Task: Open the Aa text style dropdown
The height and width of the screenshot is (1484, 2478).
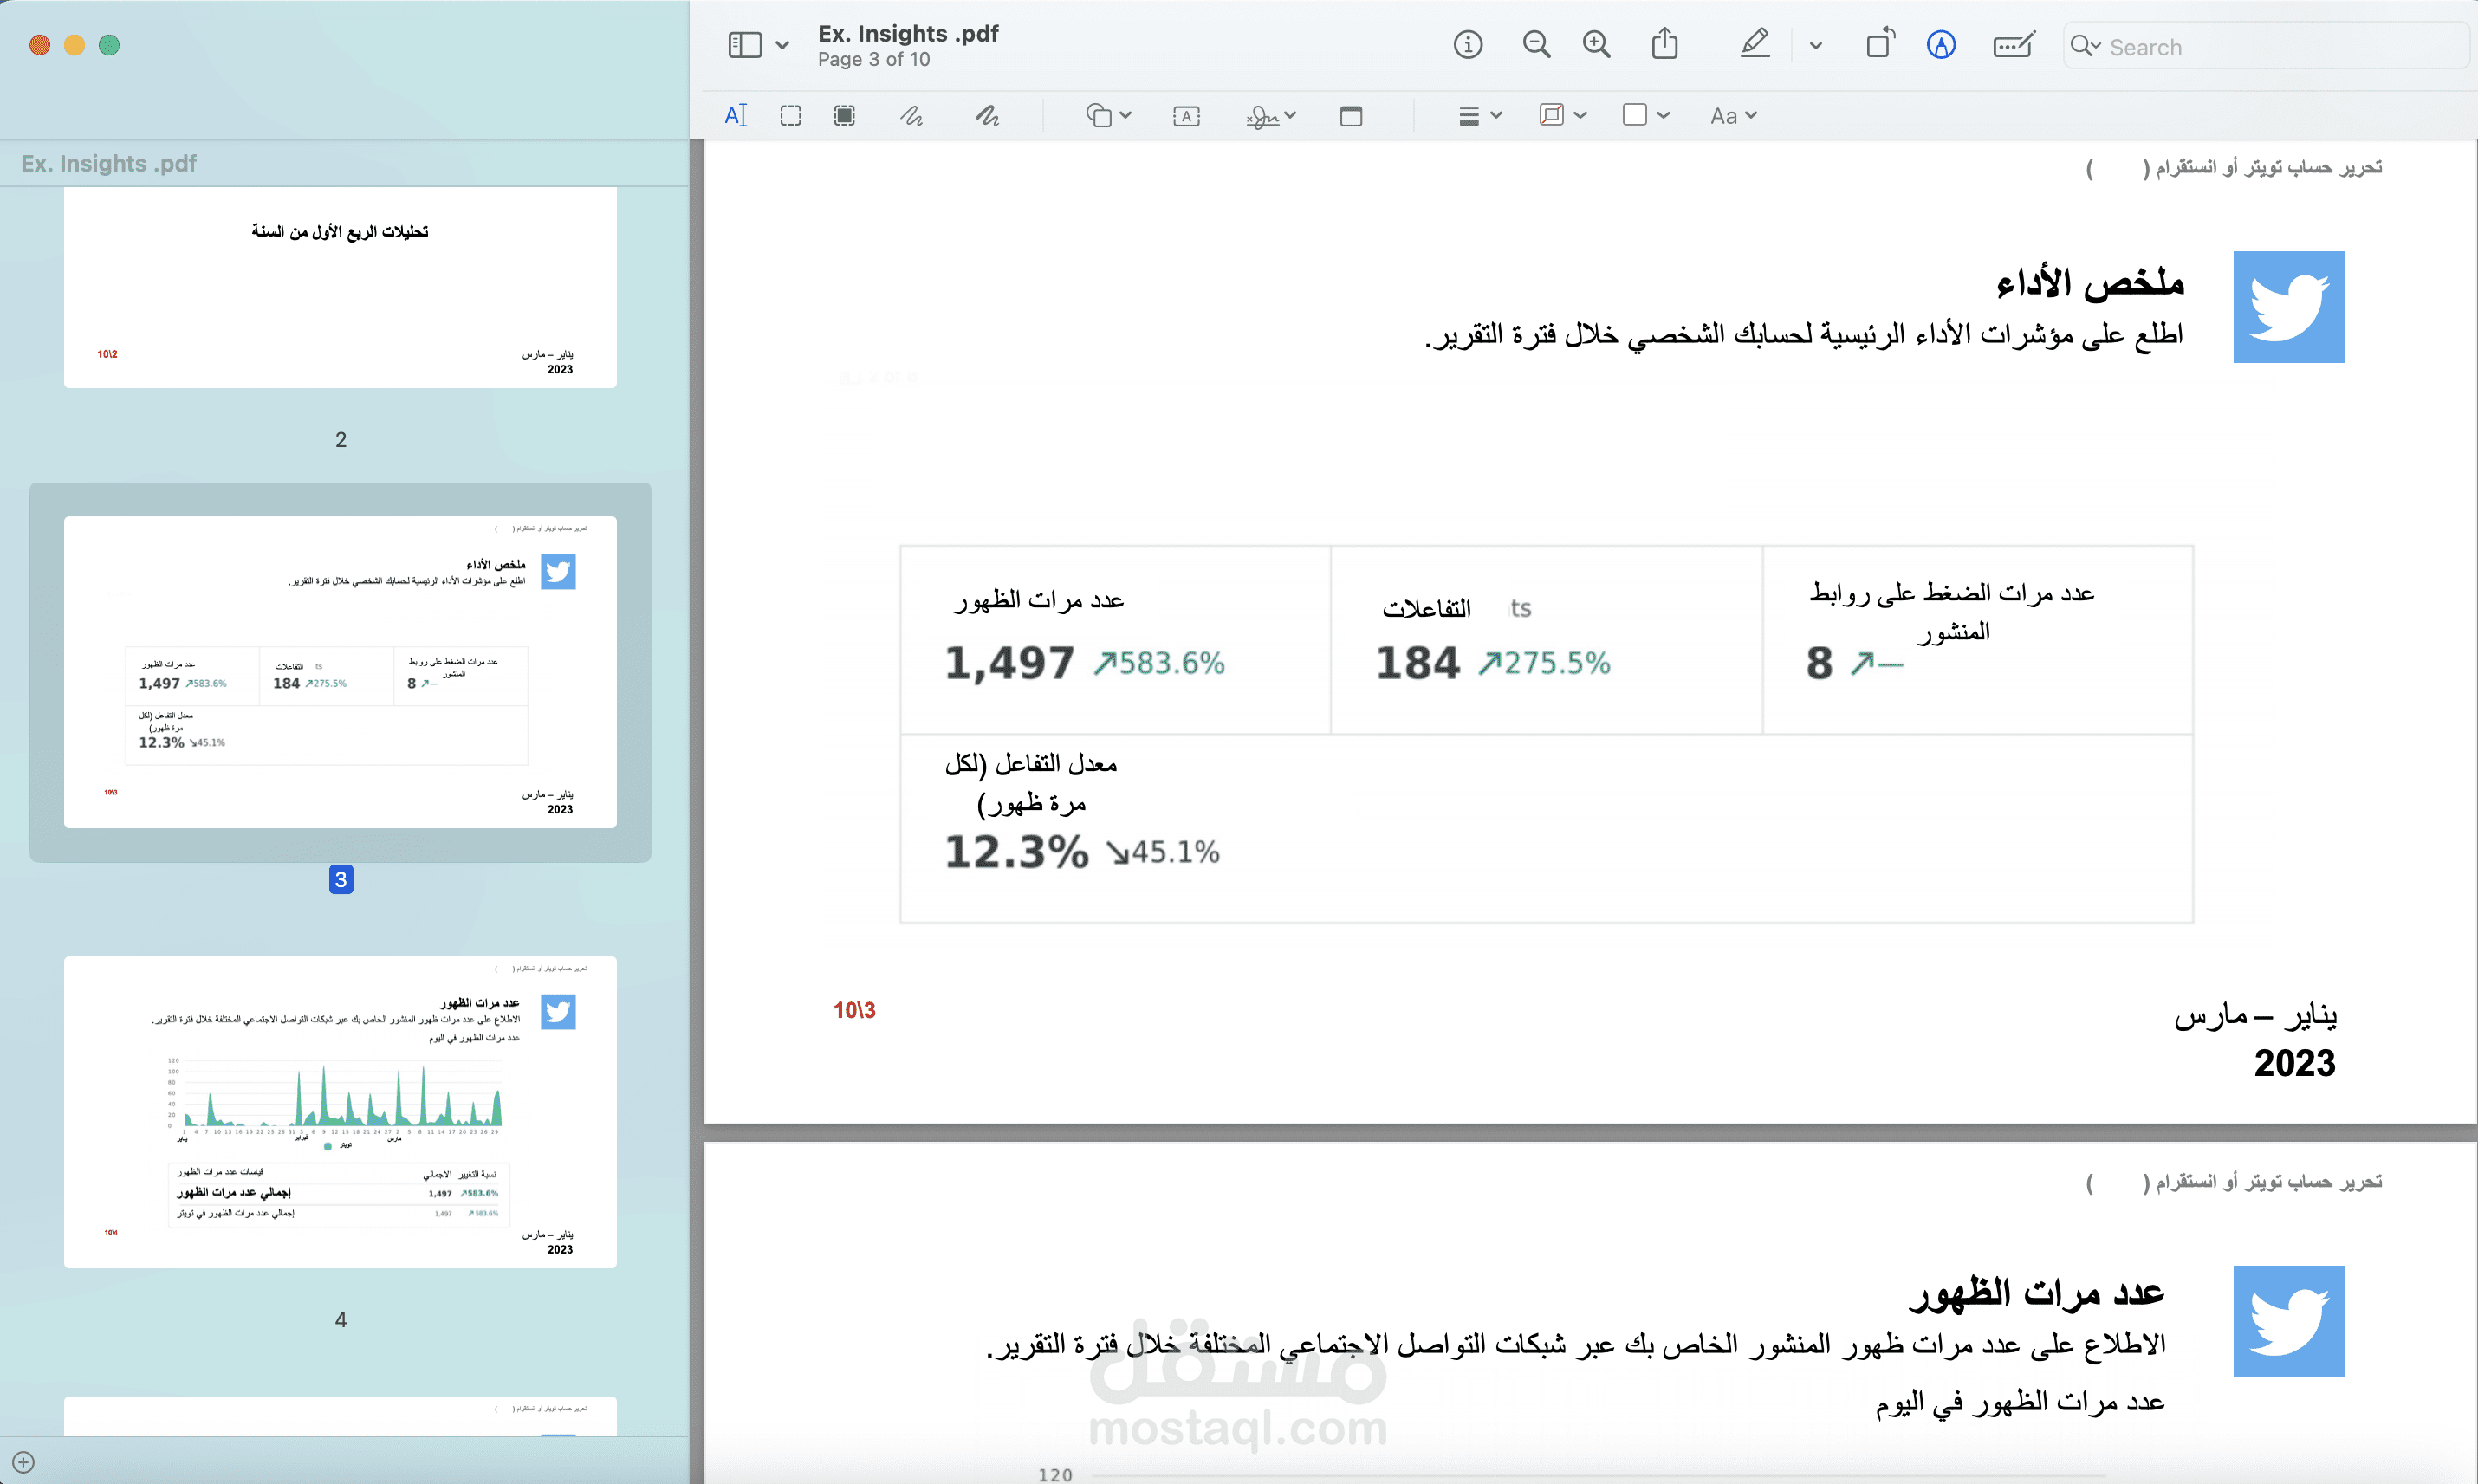Action: tap(1733, 115)
